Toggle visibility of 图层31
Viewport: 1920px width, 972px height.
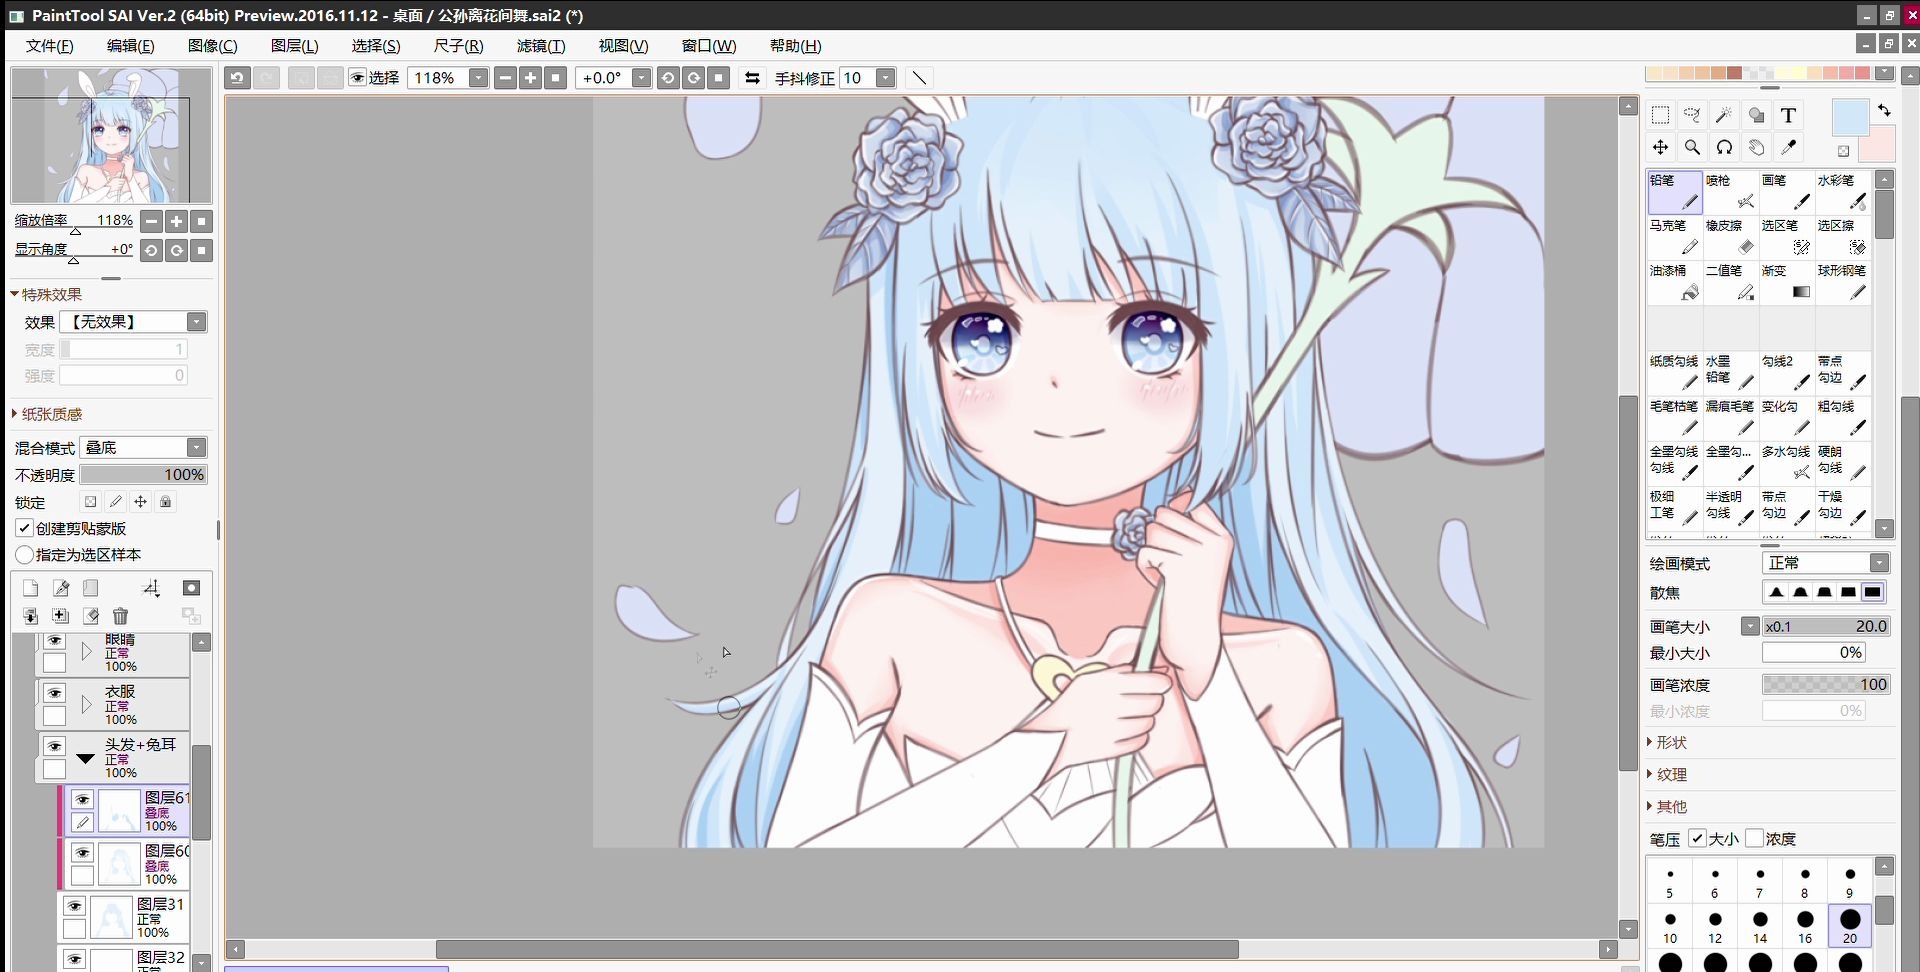74,905
